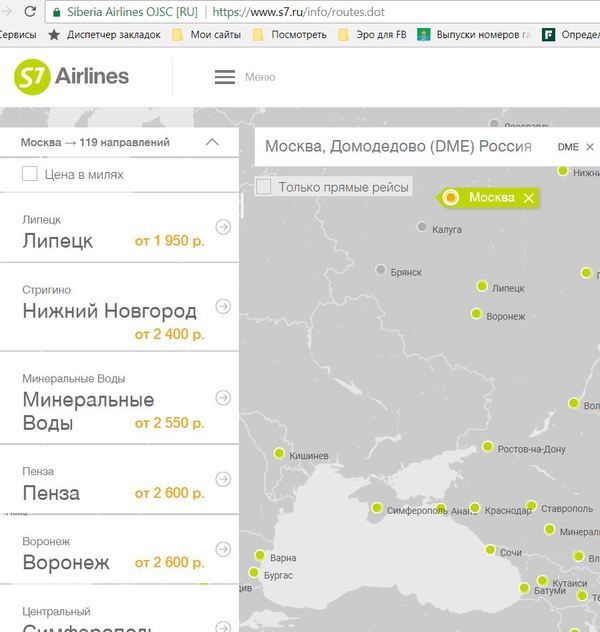Remove Москва marker with its X icon
Viewport: 600px width, 632px height.
[528, 198]
